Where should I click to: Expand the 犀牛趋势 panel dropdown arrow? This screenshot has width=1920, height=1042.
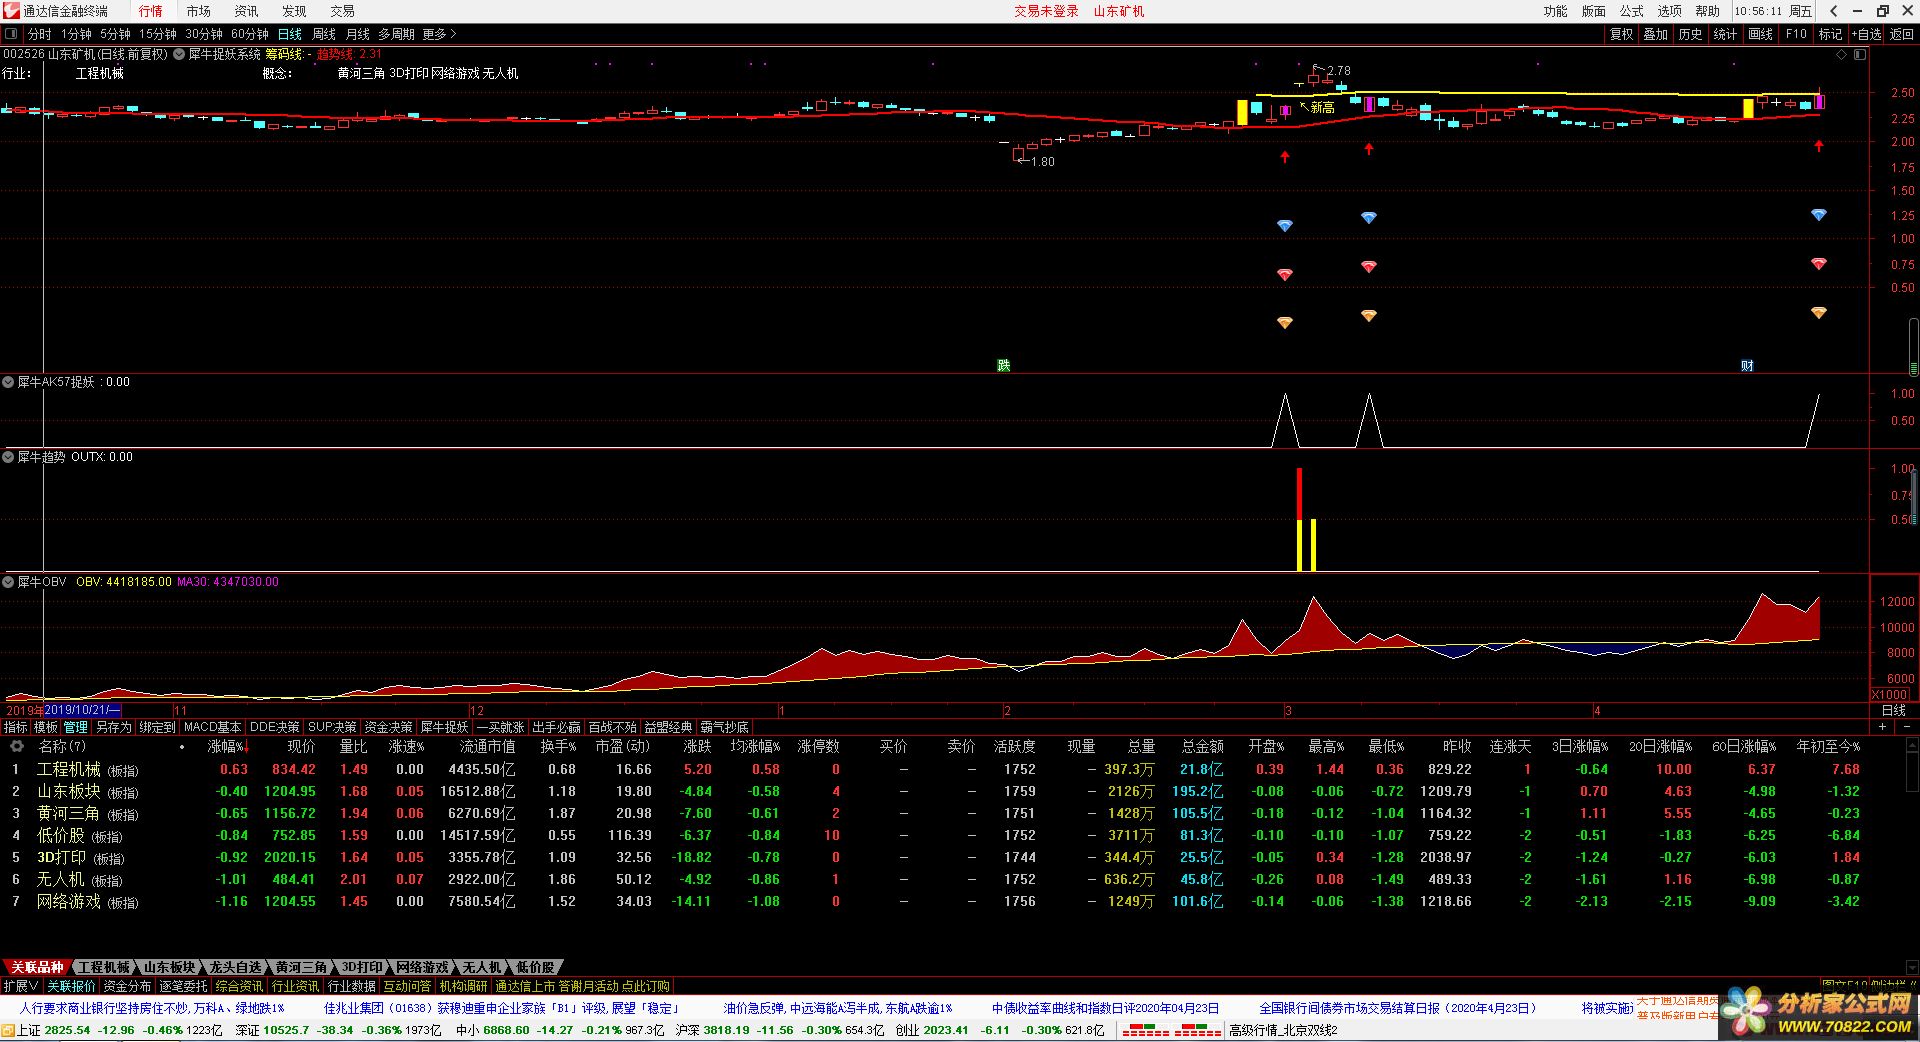[8, 457]
